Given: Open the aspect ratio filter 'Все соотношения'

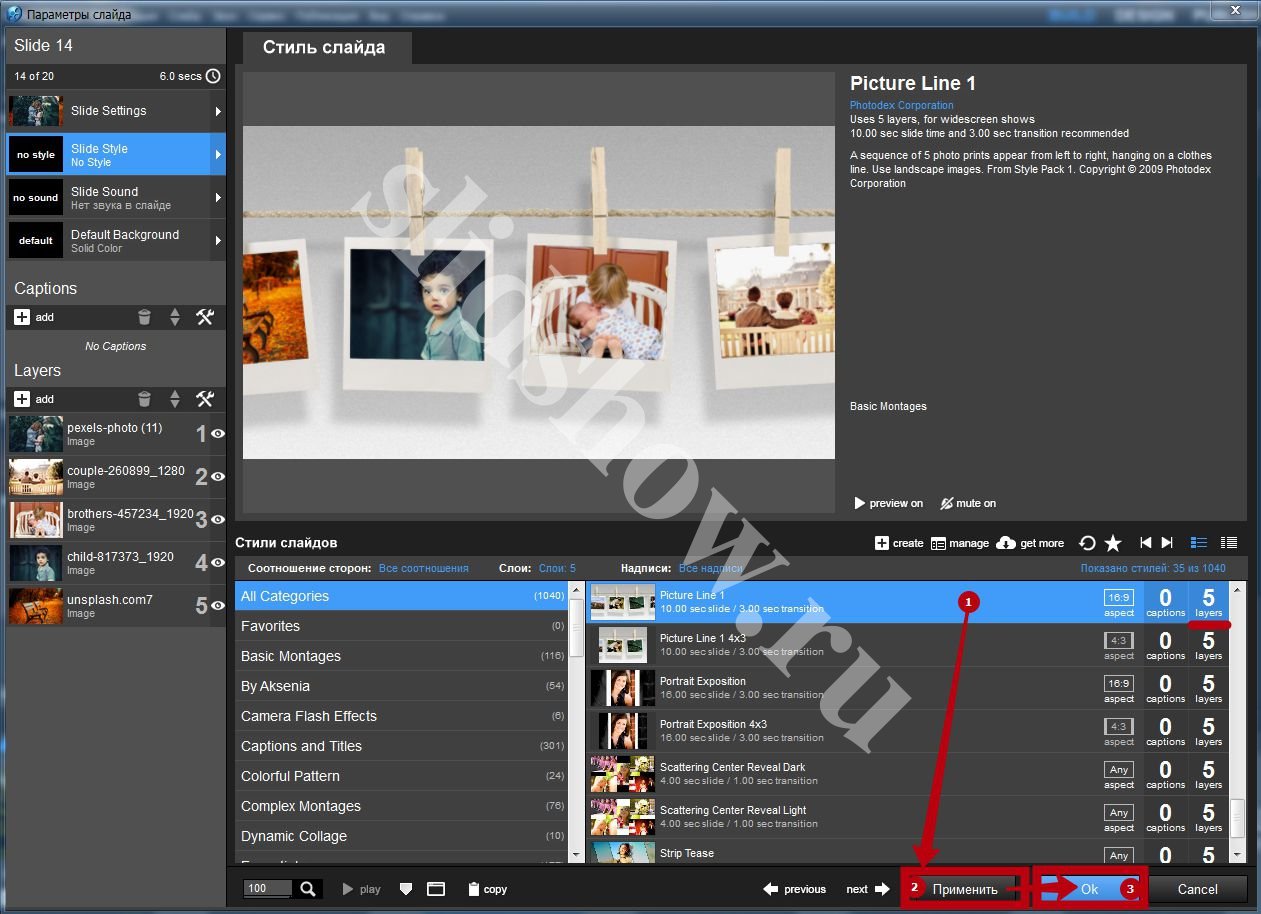Looking at the screenshot, I should pos(424,568).
